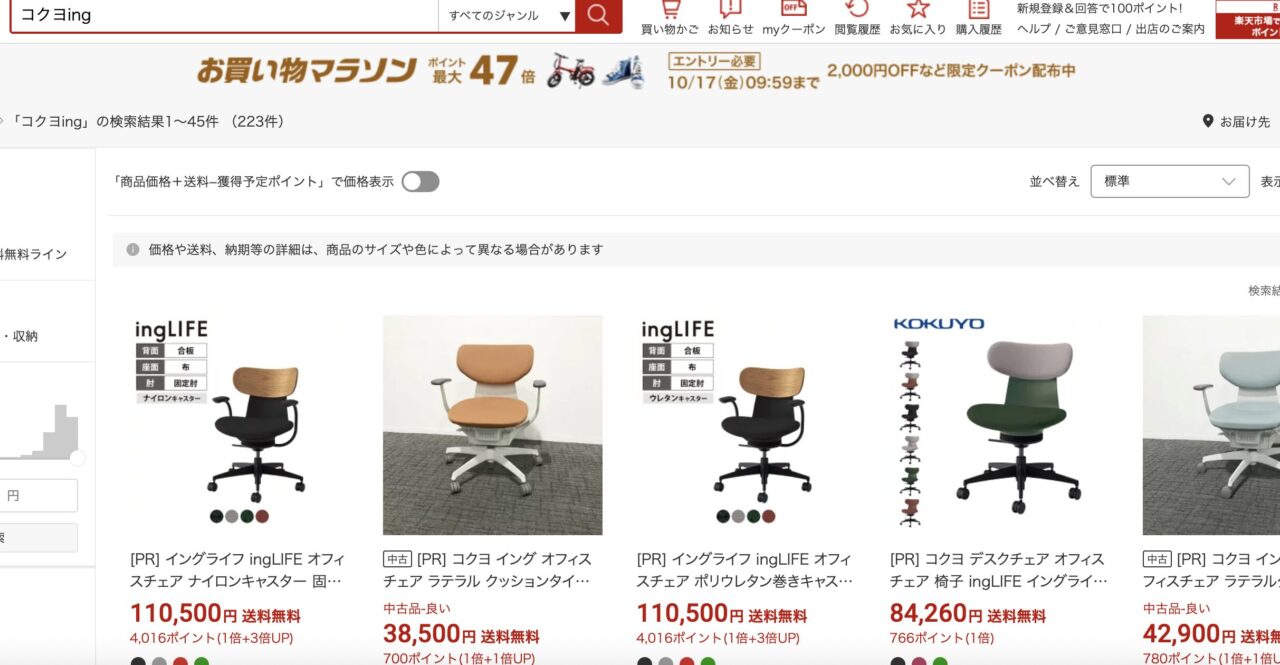This screenshot has height=665, width=1280.
Task: Open the すべてのジャンル genre dropdown
Action: coord(508,16)
